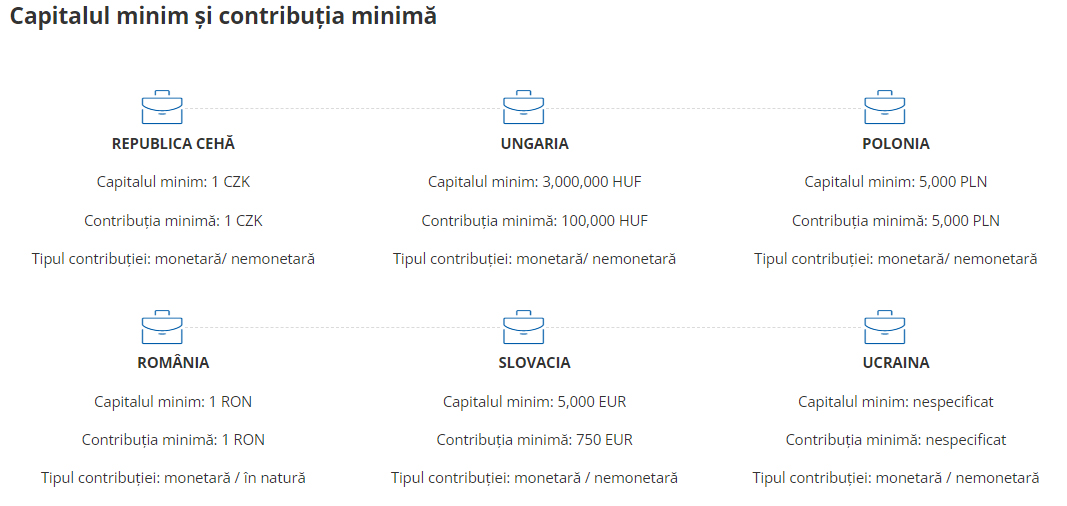This screenshot has height=506, width=1067.
Task: Select the SLOVACIA country heading
Action: point(534,363)
